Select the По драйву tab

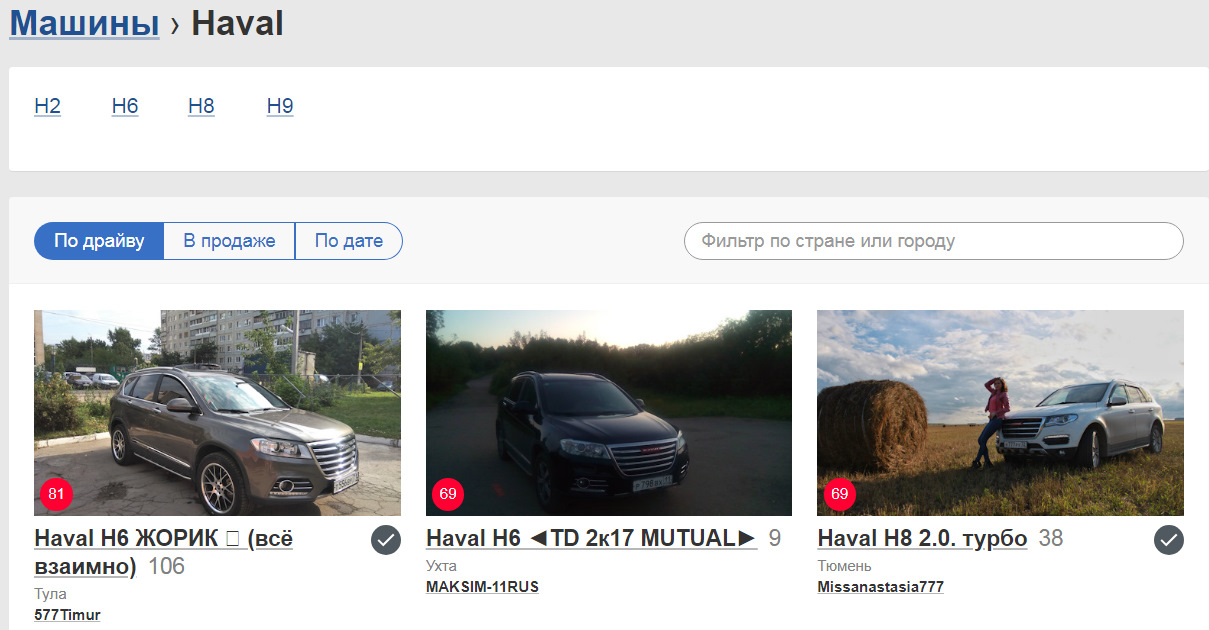click(99, 240)
